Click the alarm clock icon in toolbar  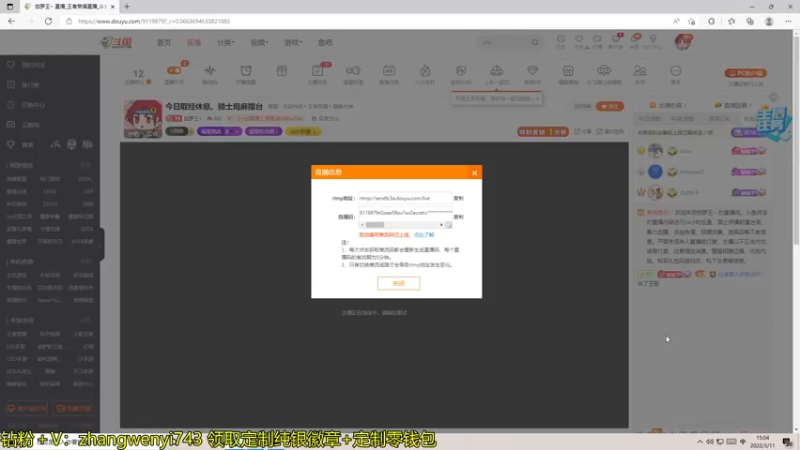(246, 70)
